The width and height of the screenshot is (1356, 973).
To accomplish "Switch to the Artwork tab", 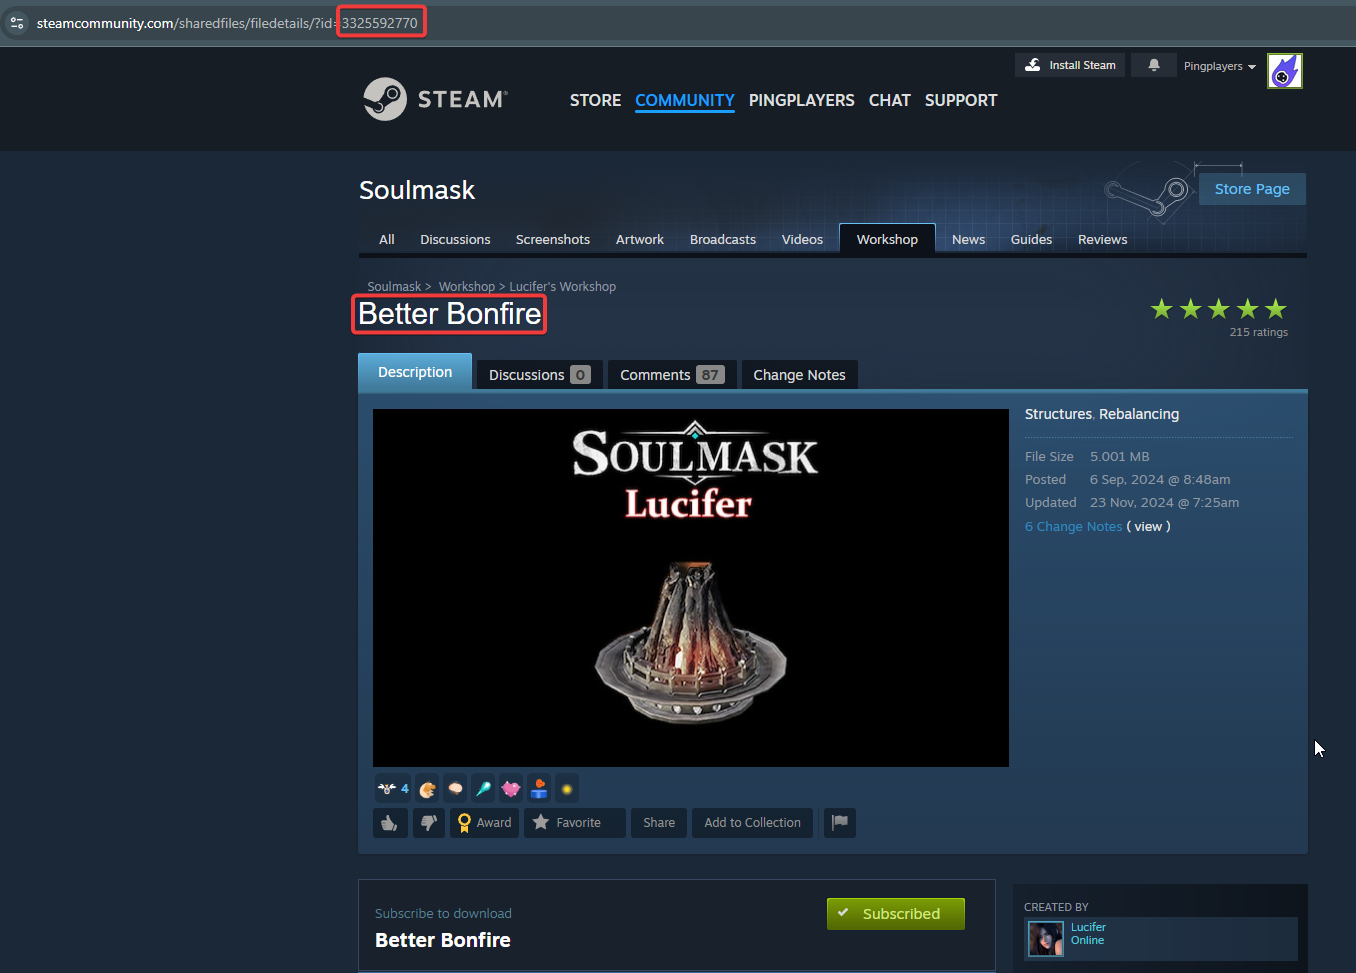I will click(x=640, y=239).
